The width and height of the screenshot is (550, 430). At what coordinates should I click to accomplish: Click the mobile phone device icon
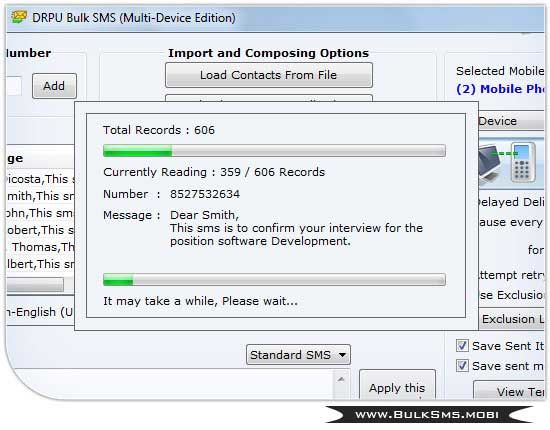[x=523, y=162]
